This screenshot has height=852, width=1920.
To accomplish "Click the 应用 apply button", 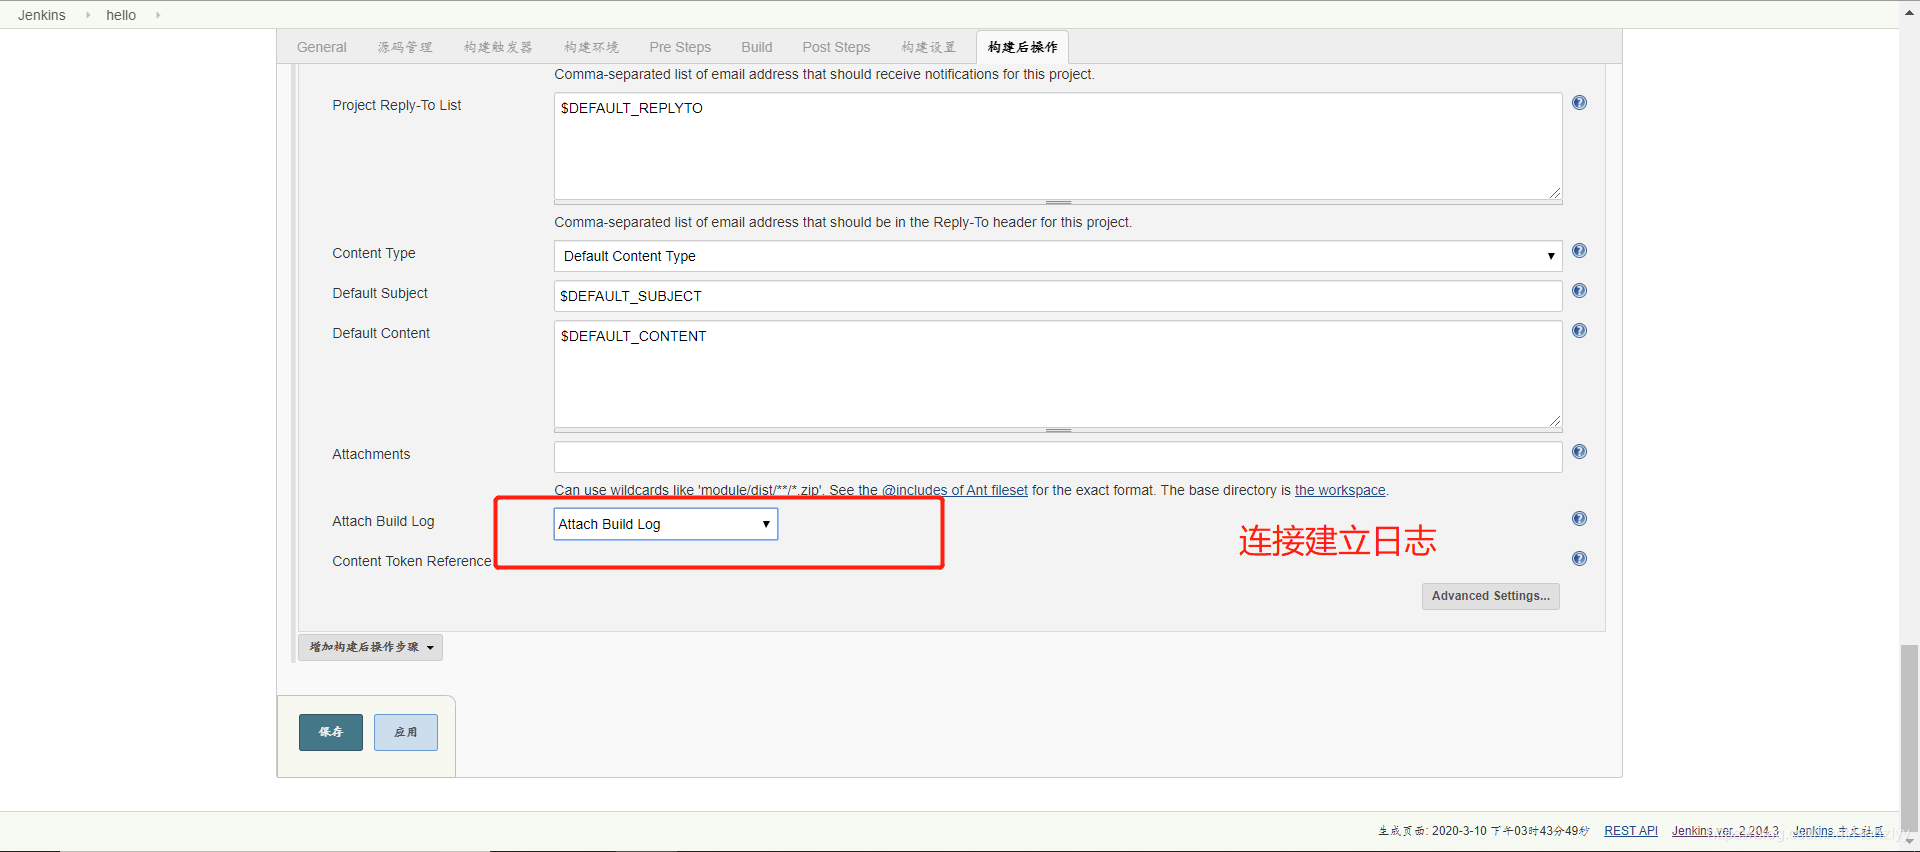I will (x=406, y=732).
